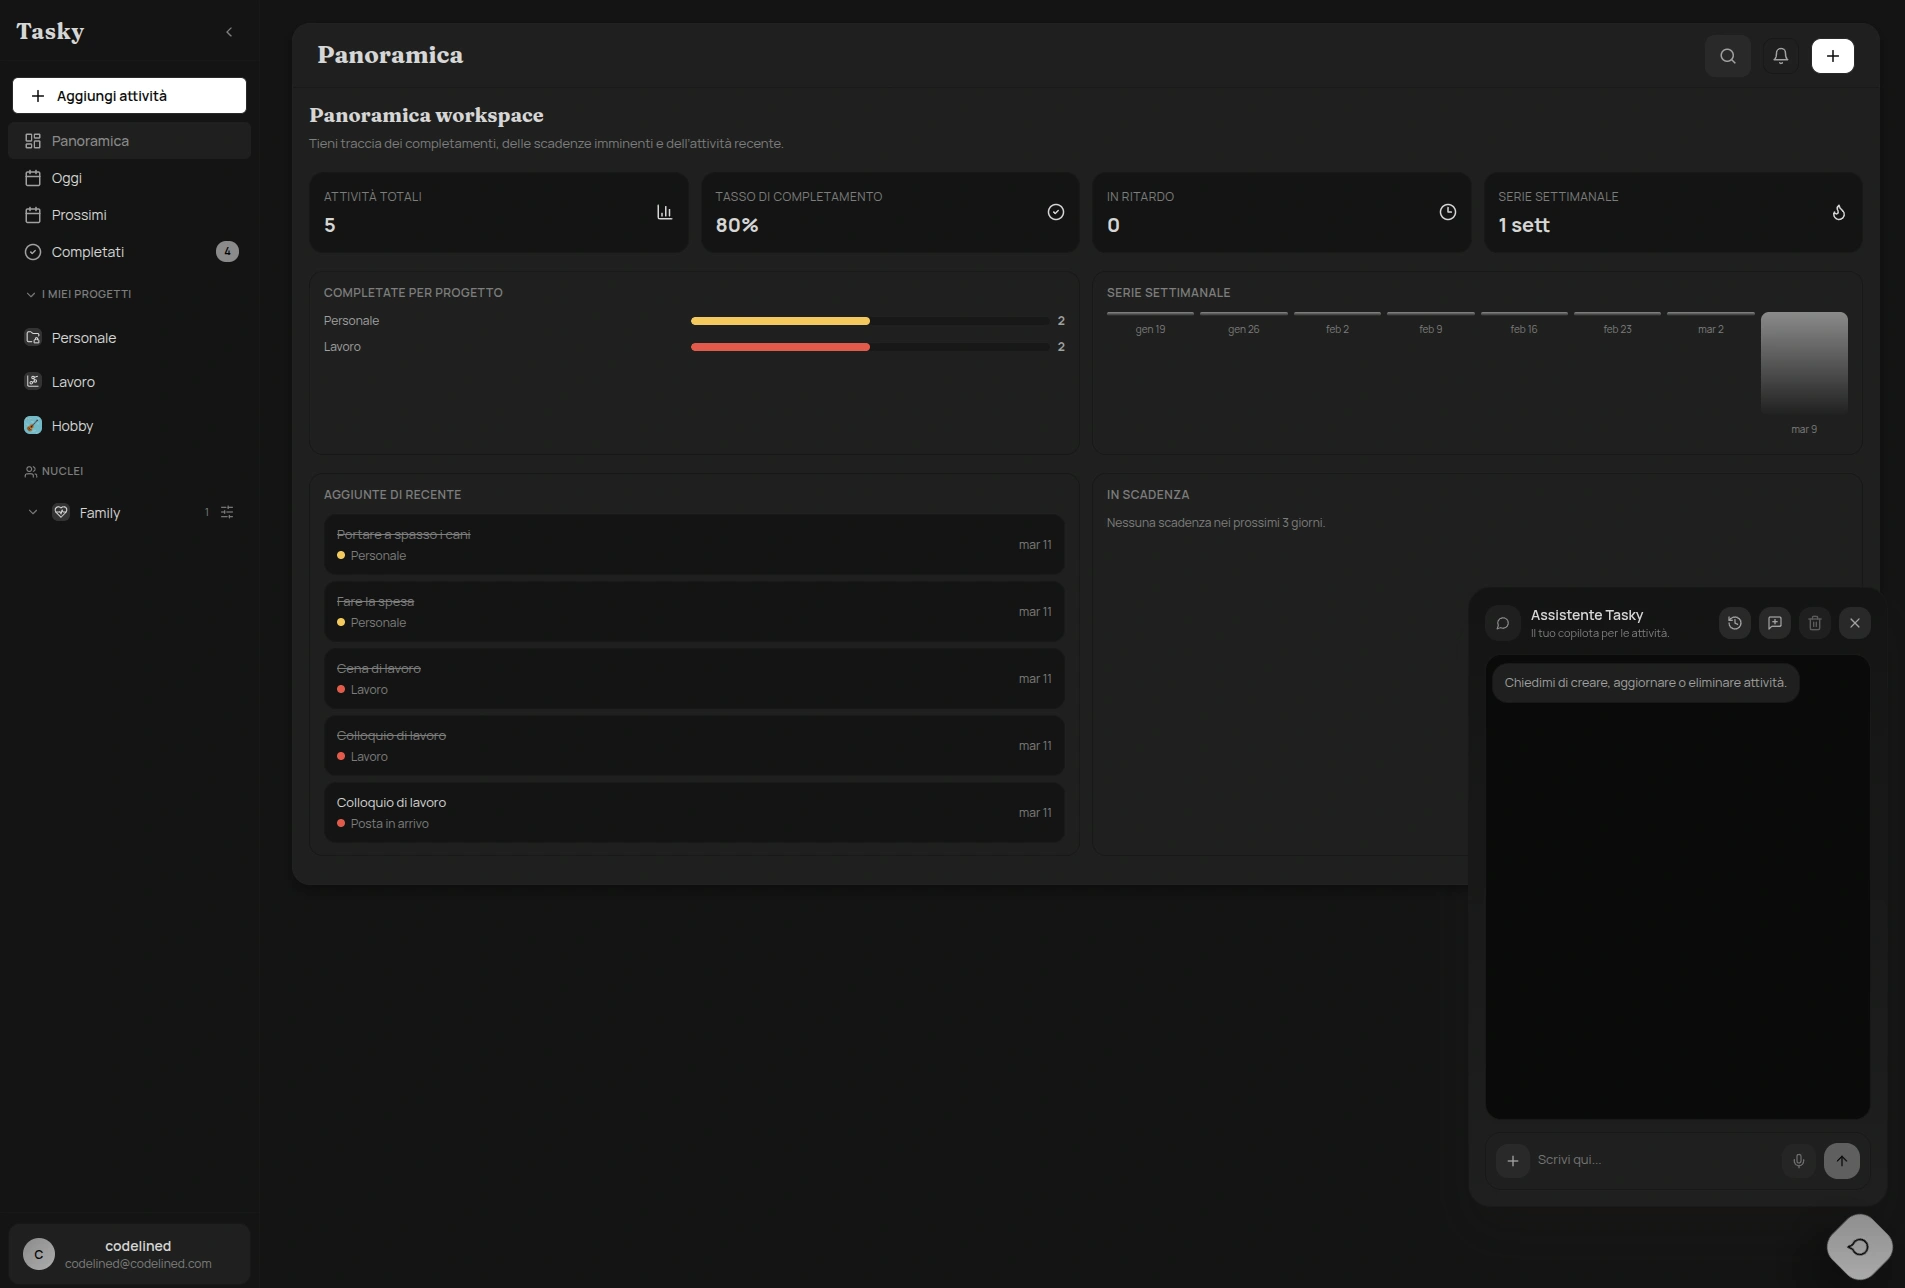Click the plus icon in the top bar
Image resolution: width=1905 pixels, height=1288 pixels.
click(1831, 55)
